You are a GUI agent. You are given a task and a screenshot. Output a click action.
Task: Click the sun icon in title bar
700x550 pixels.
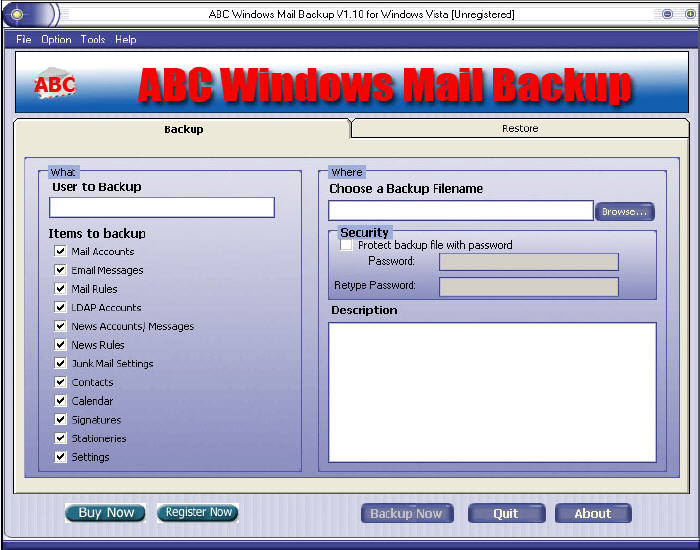coord(17,15)
